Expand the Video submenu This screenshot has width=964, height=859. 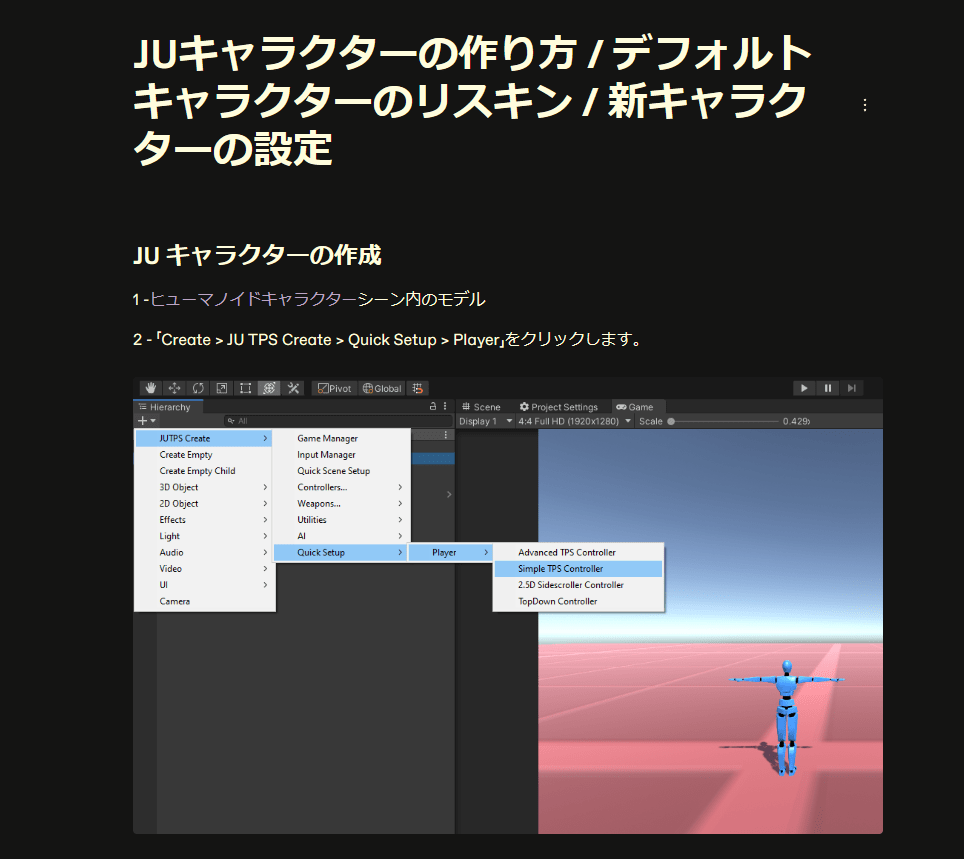click(205, 569)
